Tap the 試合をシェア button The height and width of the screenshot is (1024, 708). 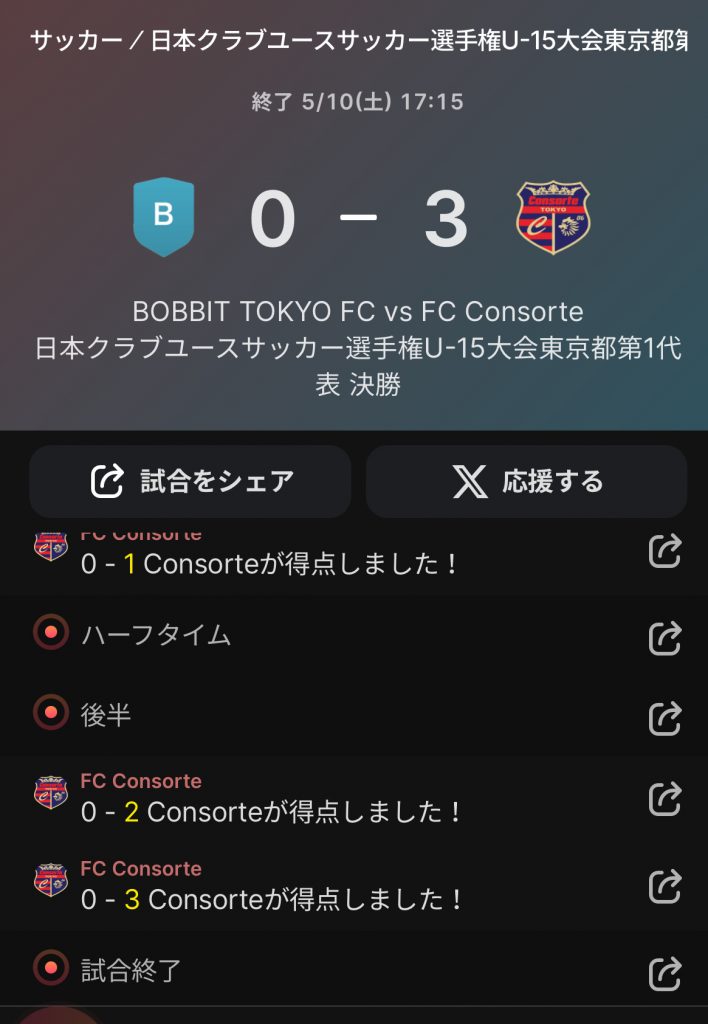(190, 481)
